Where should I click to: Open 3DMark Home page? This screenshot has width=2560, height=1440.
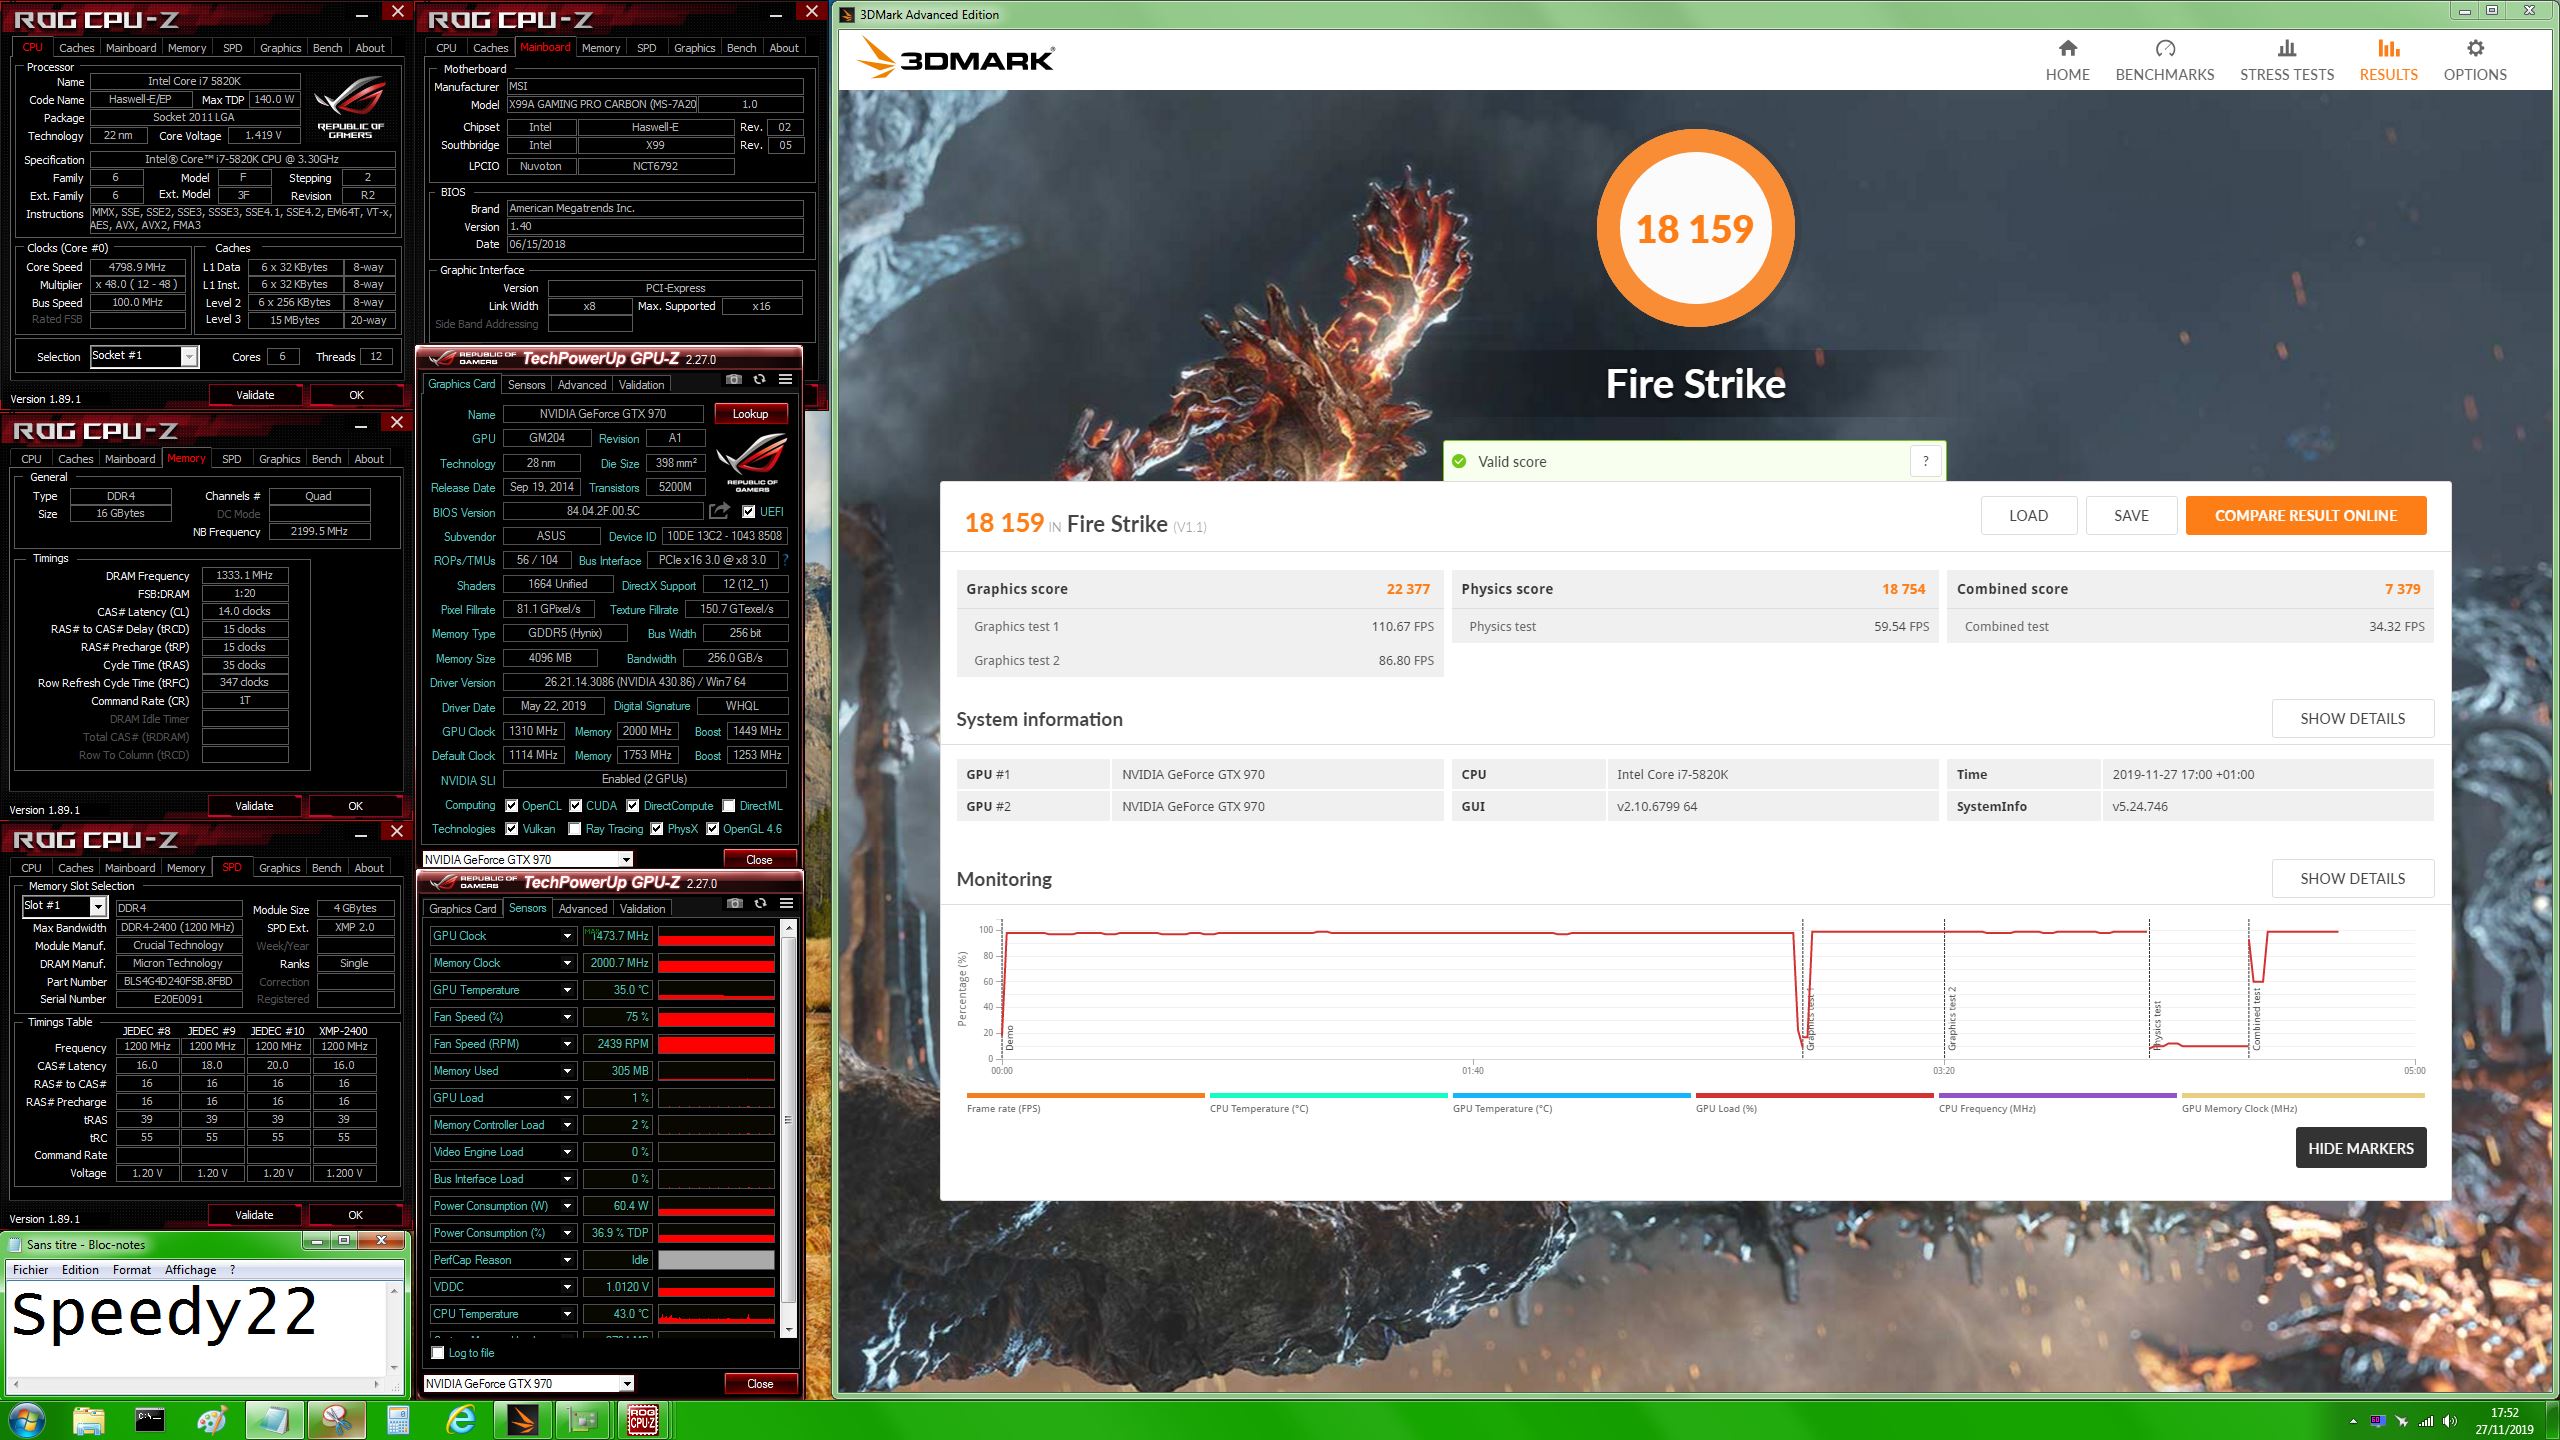coord(2067,61)
